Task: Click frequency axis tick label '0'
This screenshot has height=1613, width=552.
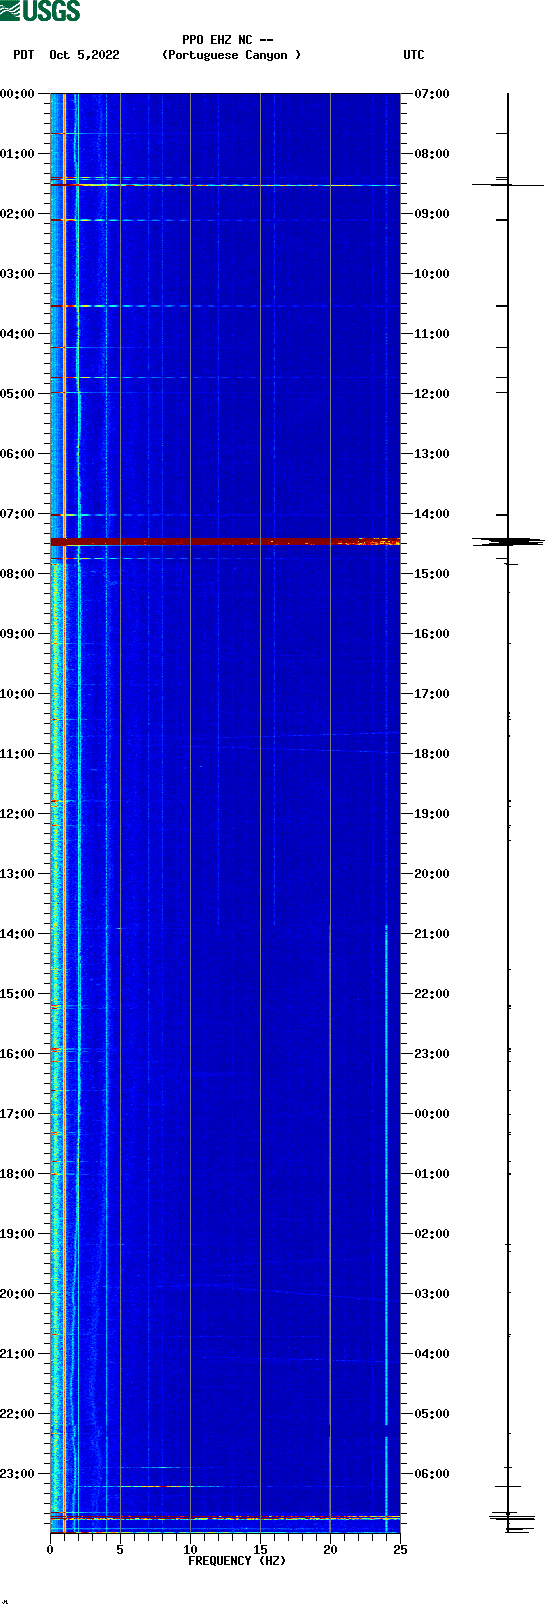Action: click(x=50, y=1550)
